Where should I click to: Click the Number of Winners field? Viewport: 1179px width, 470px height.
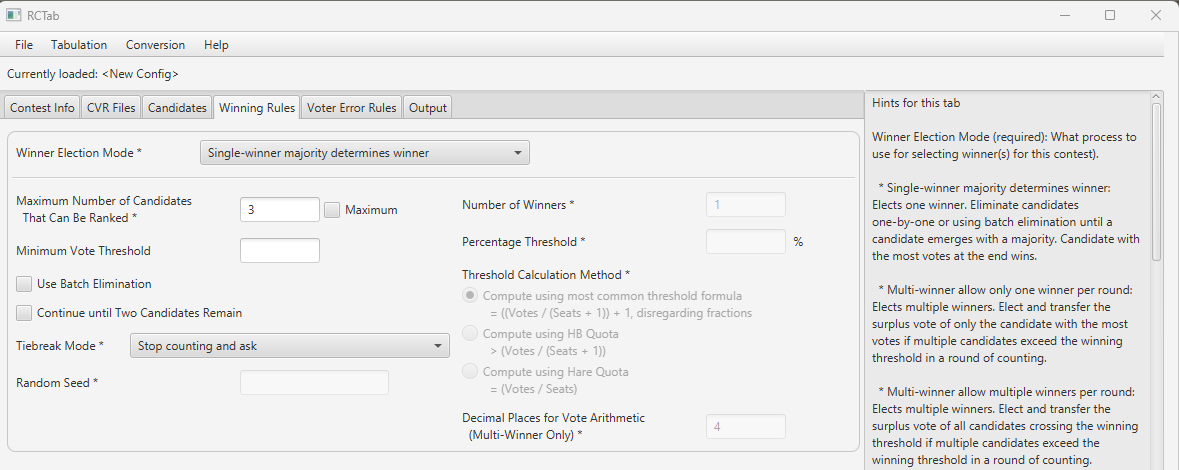[x=746, y=205]
